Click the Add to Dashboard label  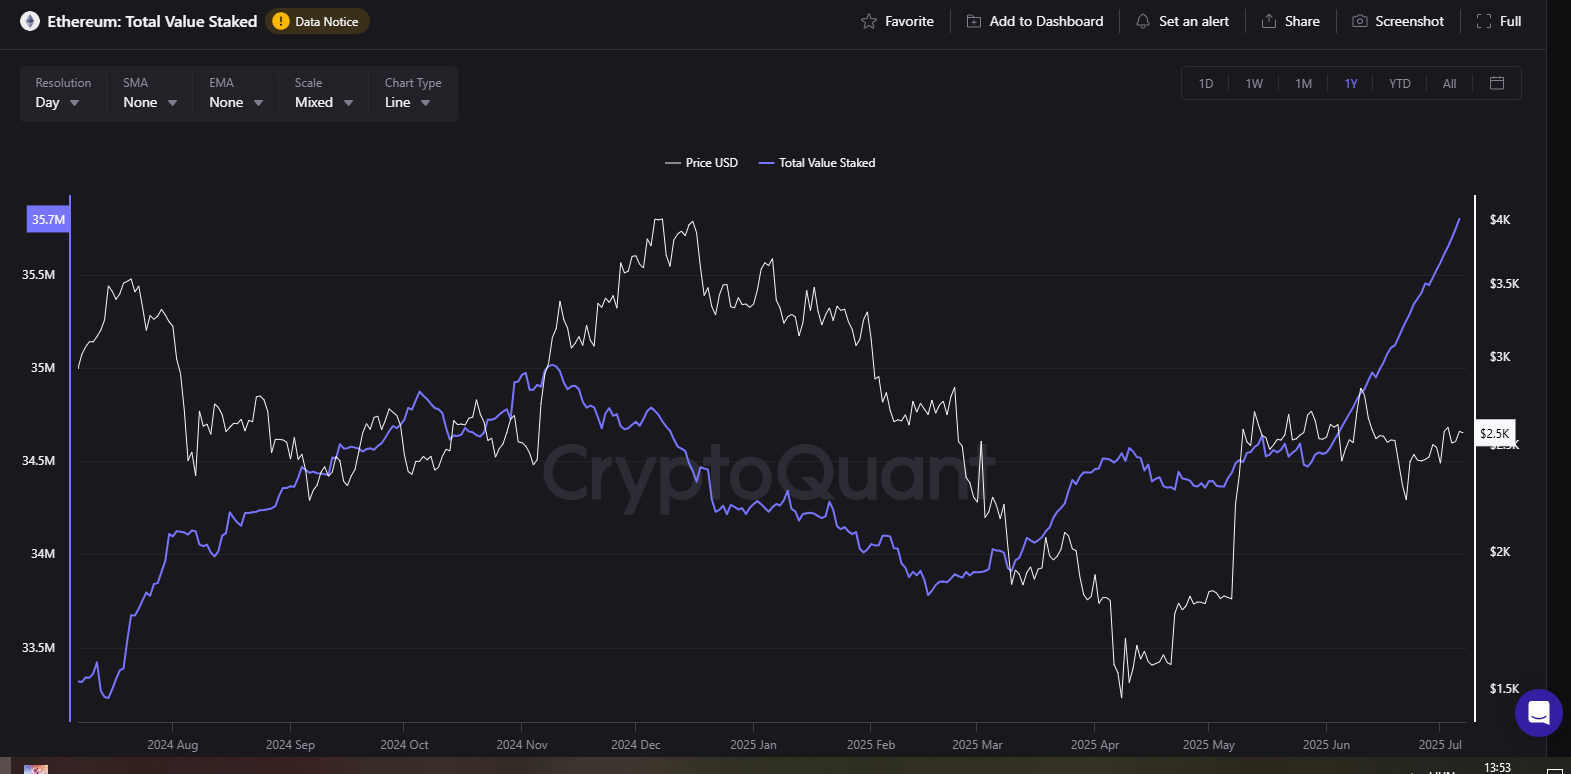point(1046,21)
